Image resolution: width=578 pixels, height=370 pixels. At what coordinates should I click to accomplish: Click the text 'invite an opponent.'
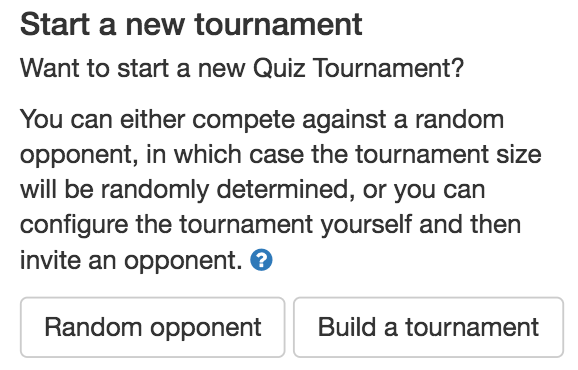pyautogui.click(x=131, y=260)
